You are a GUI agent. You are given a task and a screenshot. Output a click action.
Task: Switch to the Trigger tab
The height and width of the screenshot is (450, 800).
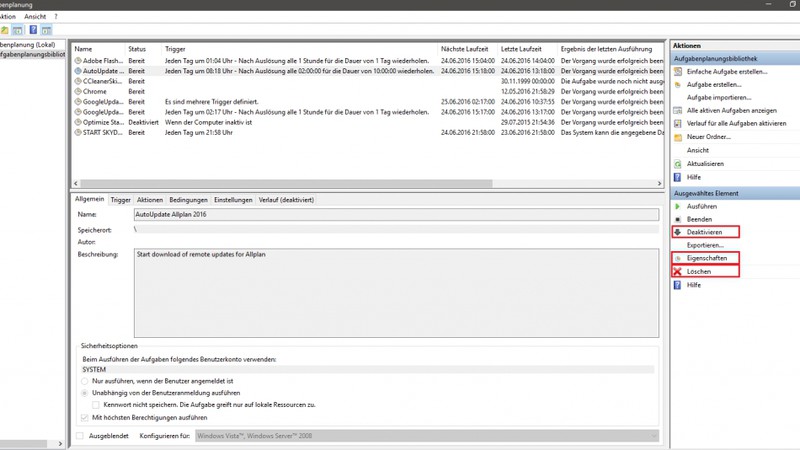(120, 200)
